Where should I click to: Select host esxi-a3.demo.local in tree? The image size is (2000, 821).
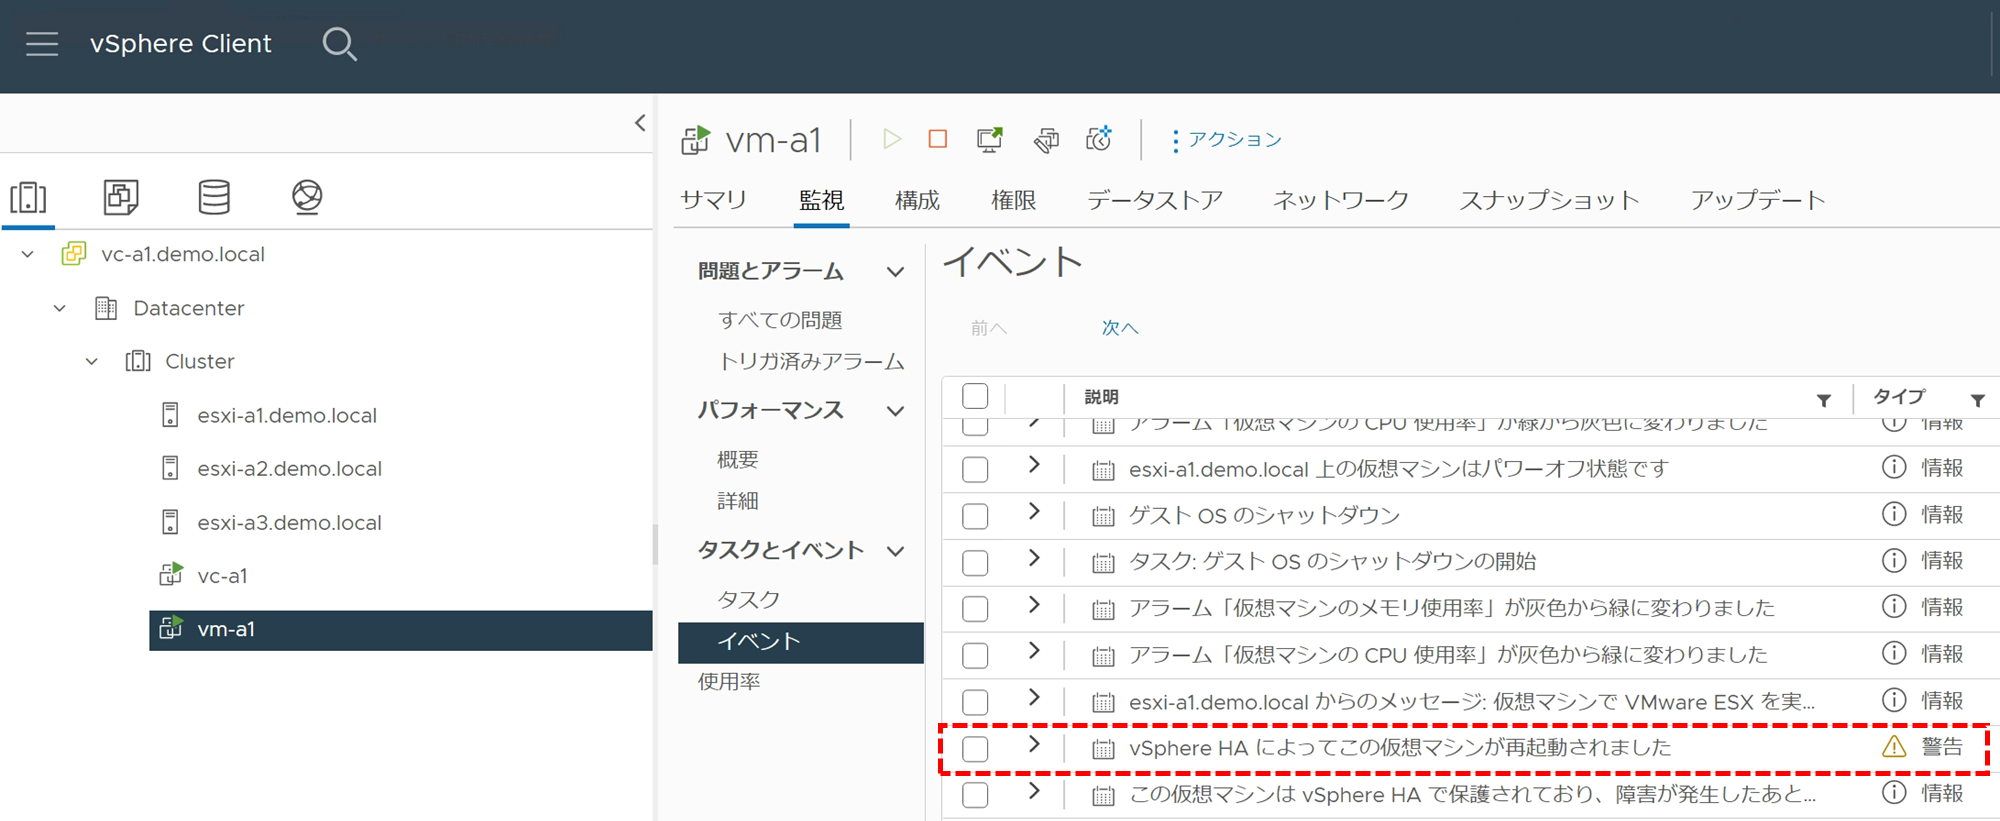pyautogui.click(x=289, y=522)
